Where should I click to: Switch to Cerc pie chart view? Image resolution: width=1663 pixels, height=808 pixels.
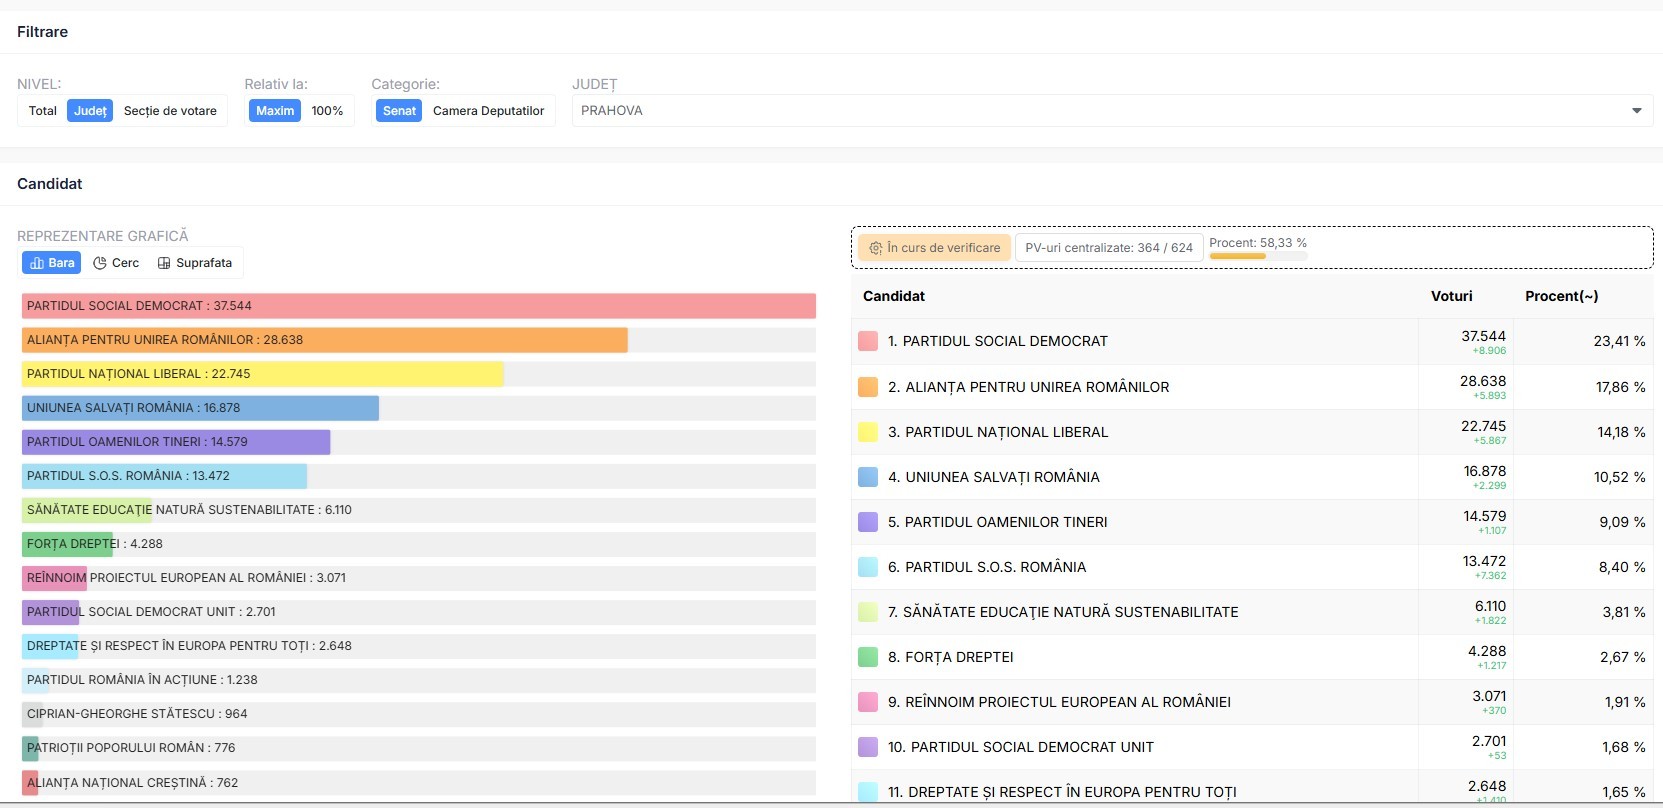point(116,263)
